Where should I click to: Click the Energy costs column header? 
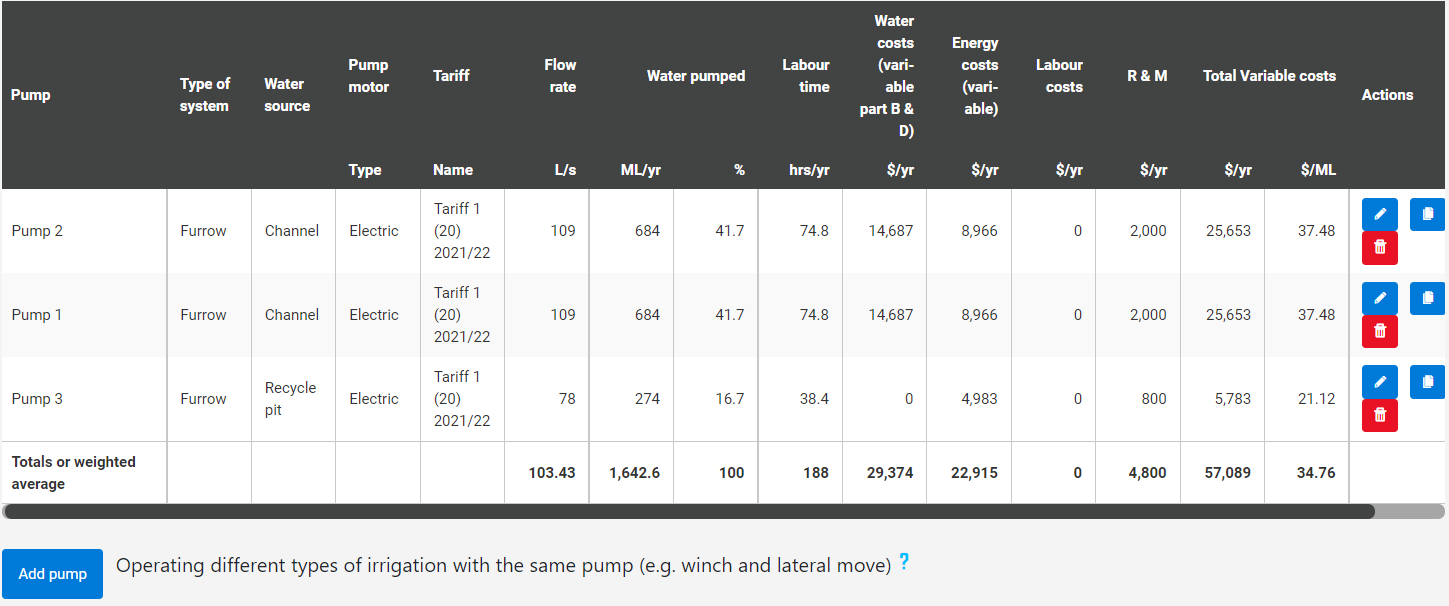point(974,76)
